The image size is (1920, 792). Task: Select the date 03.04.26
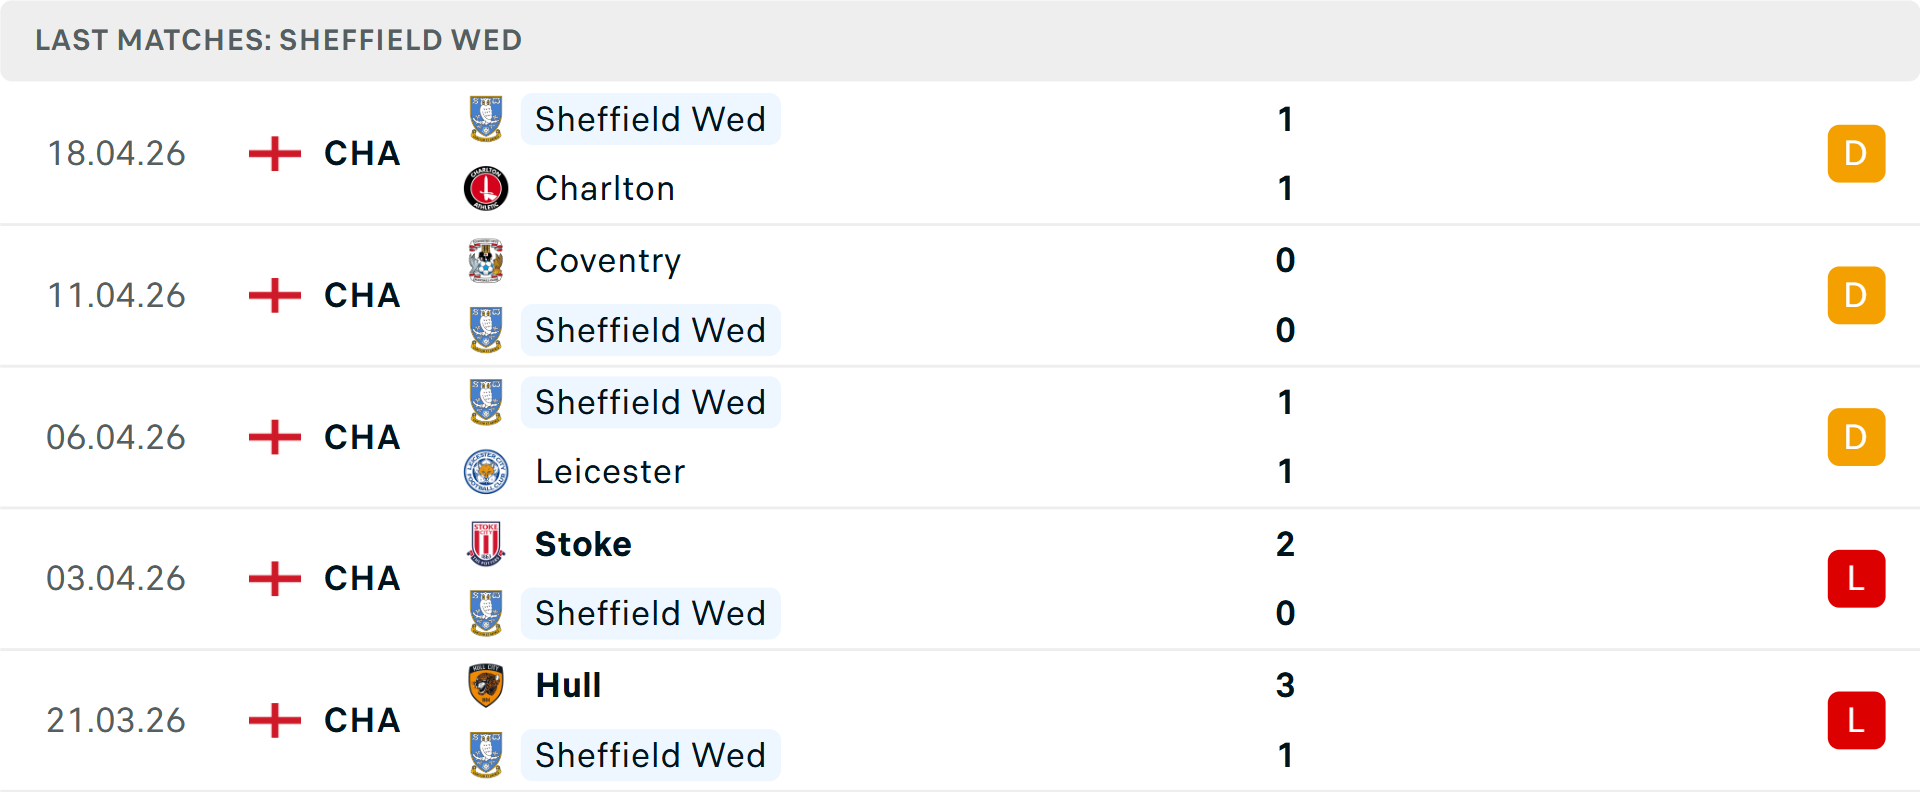pos(116,578)
